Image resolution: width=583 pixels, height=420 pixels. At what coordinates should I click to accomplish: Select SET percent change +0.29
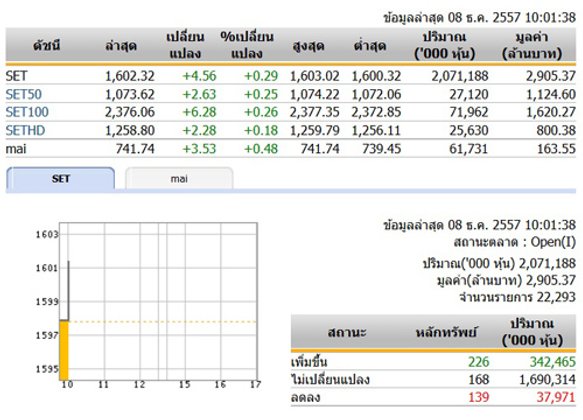click(x=261, y=76)
